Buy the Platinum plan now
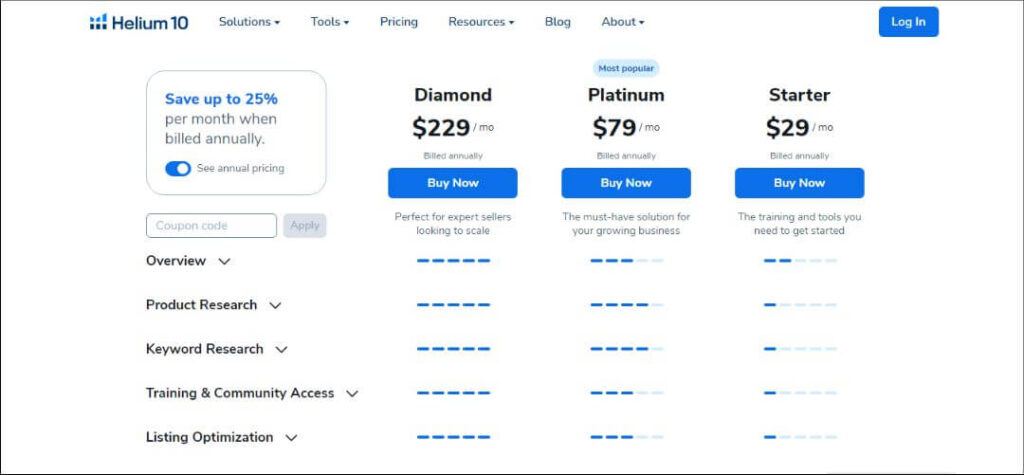The height and width of the screenshot is (475, 1024). pyautogui.click(x=626, y=183)
